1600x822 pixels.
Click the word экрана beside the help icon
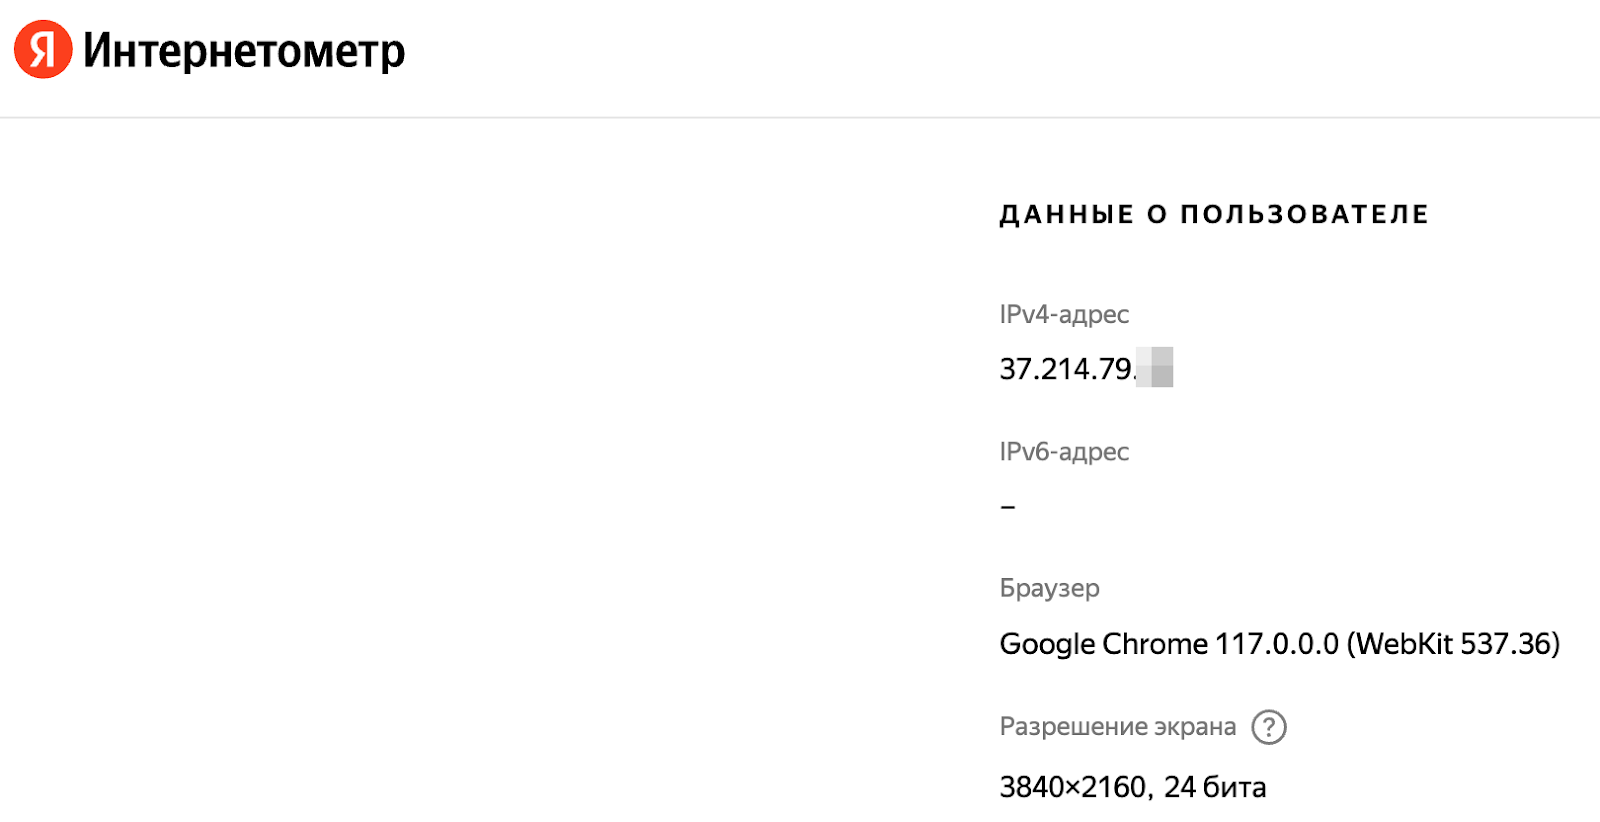click(x=1195, y=727)
